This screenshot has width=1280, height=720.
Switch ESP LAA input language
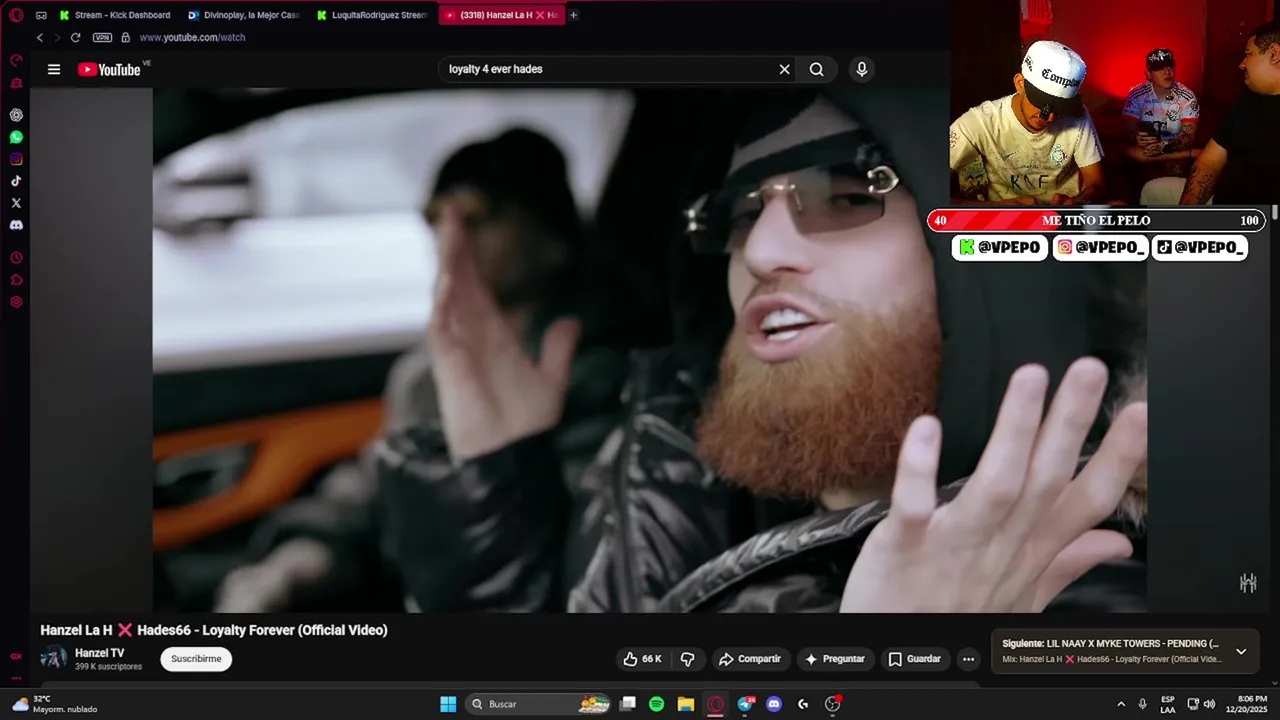pos(1168,704)
